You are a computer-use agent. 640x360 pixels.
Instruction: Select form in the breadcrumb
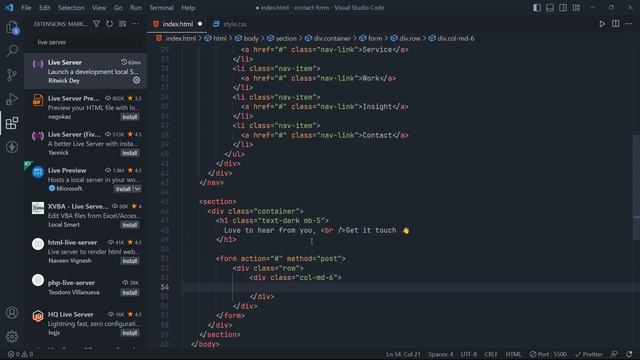click(x=371, y=38)
